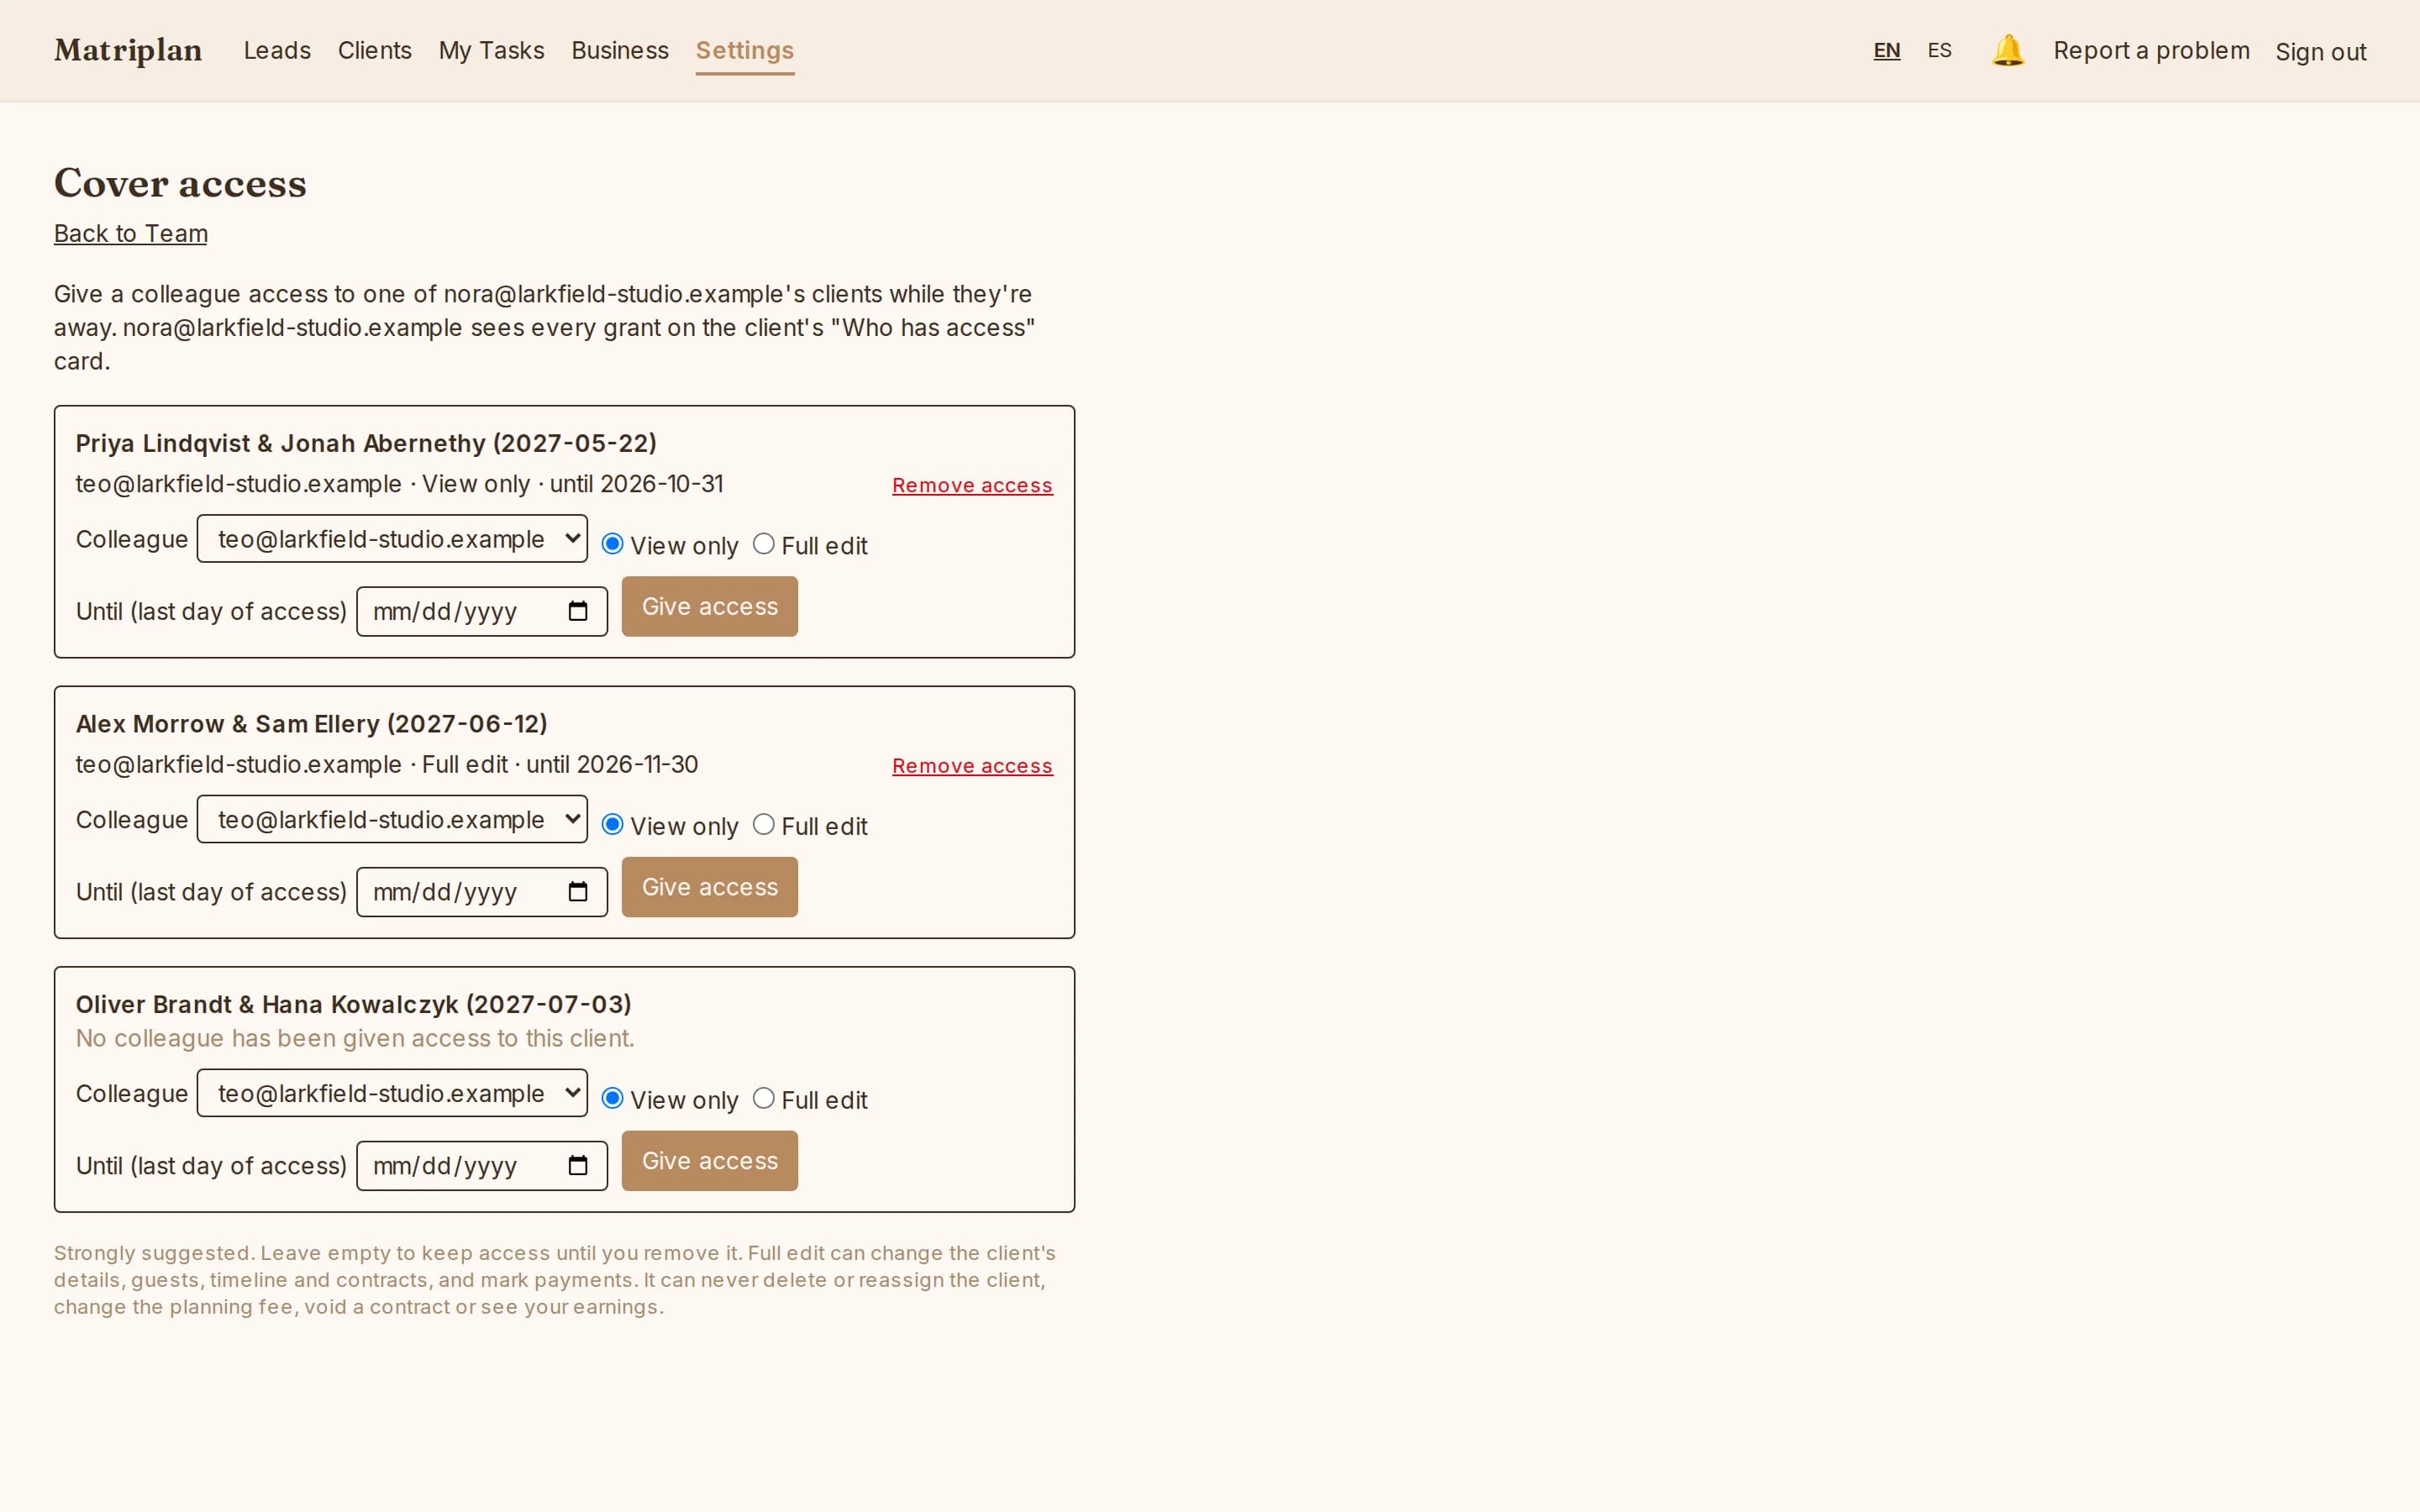The image size is (2420, 1512).
Task: Remove access for Alex Morrow client
Action: point(972,766)
